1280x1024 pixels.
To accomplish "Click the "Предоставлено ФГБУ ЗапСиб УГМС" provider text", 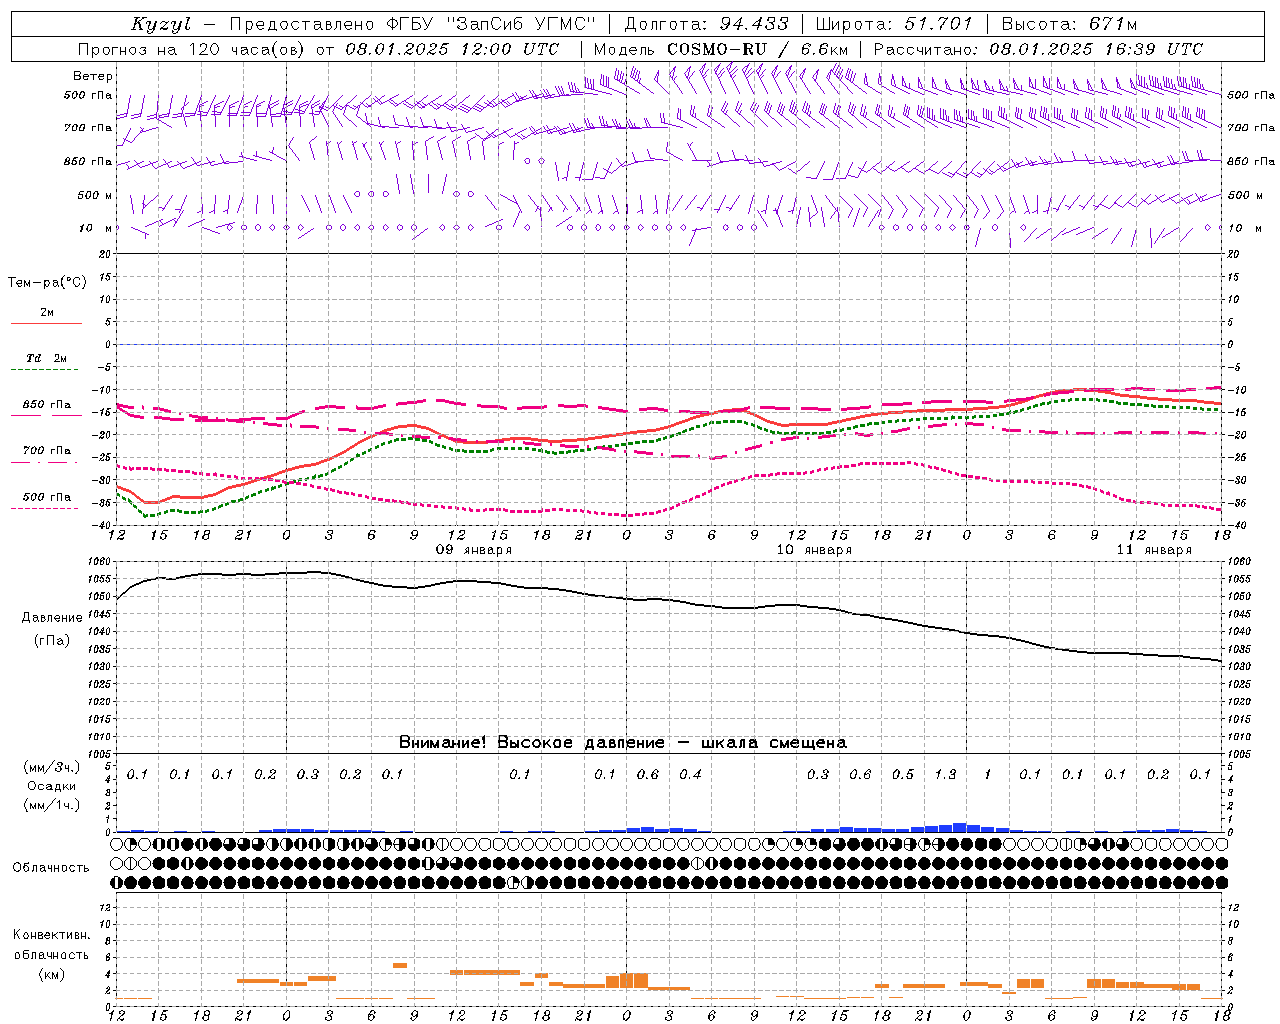I will point(412,24).
